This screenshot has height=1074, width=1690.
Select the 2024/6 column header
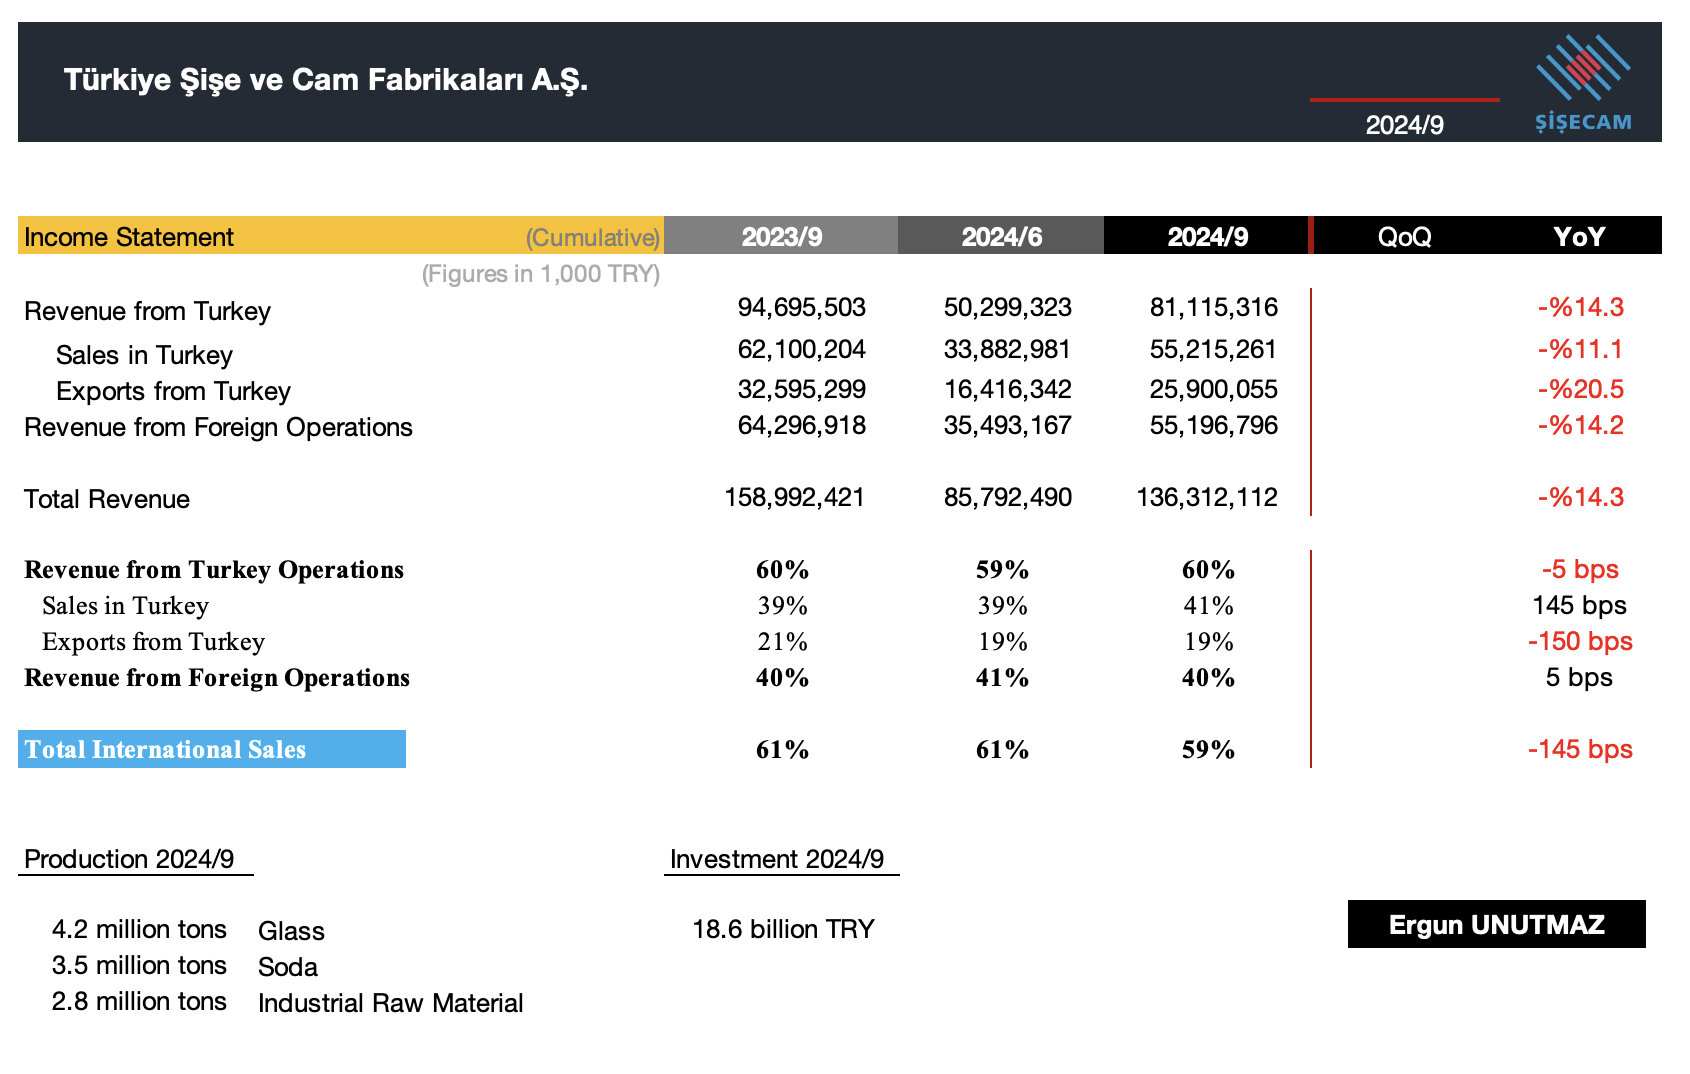[1001, 237]
